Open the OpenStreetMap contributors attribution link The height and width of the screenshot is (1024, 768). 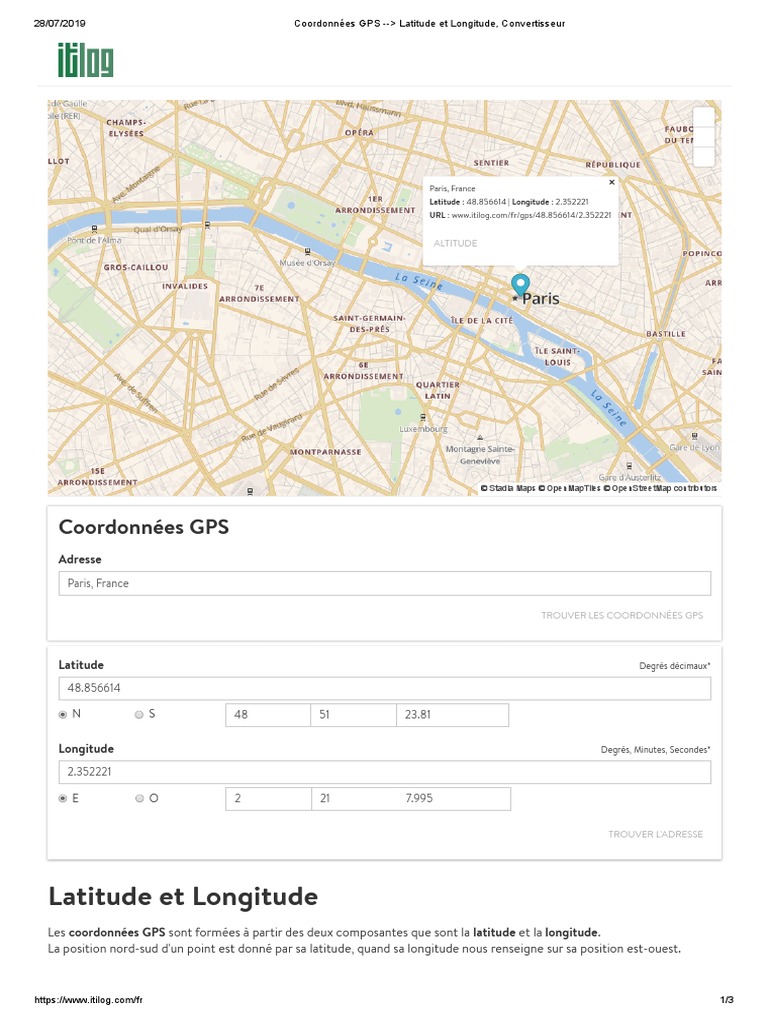(x=665, y=489)
